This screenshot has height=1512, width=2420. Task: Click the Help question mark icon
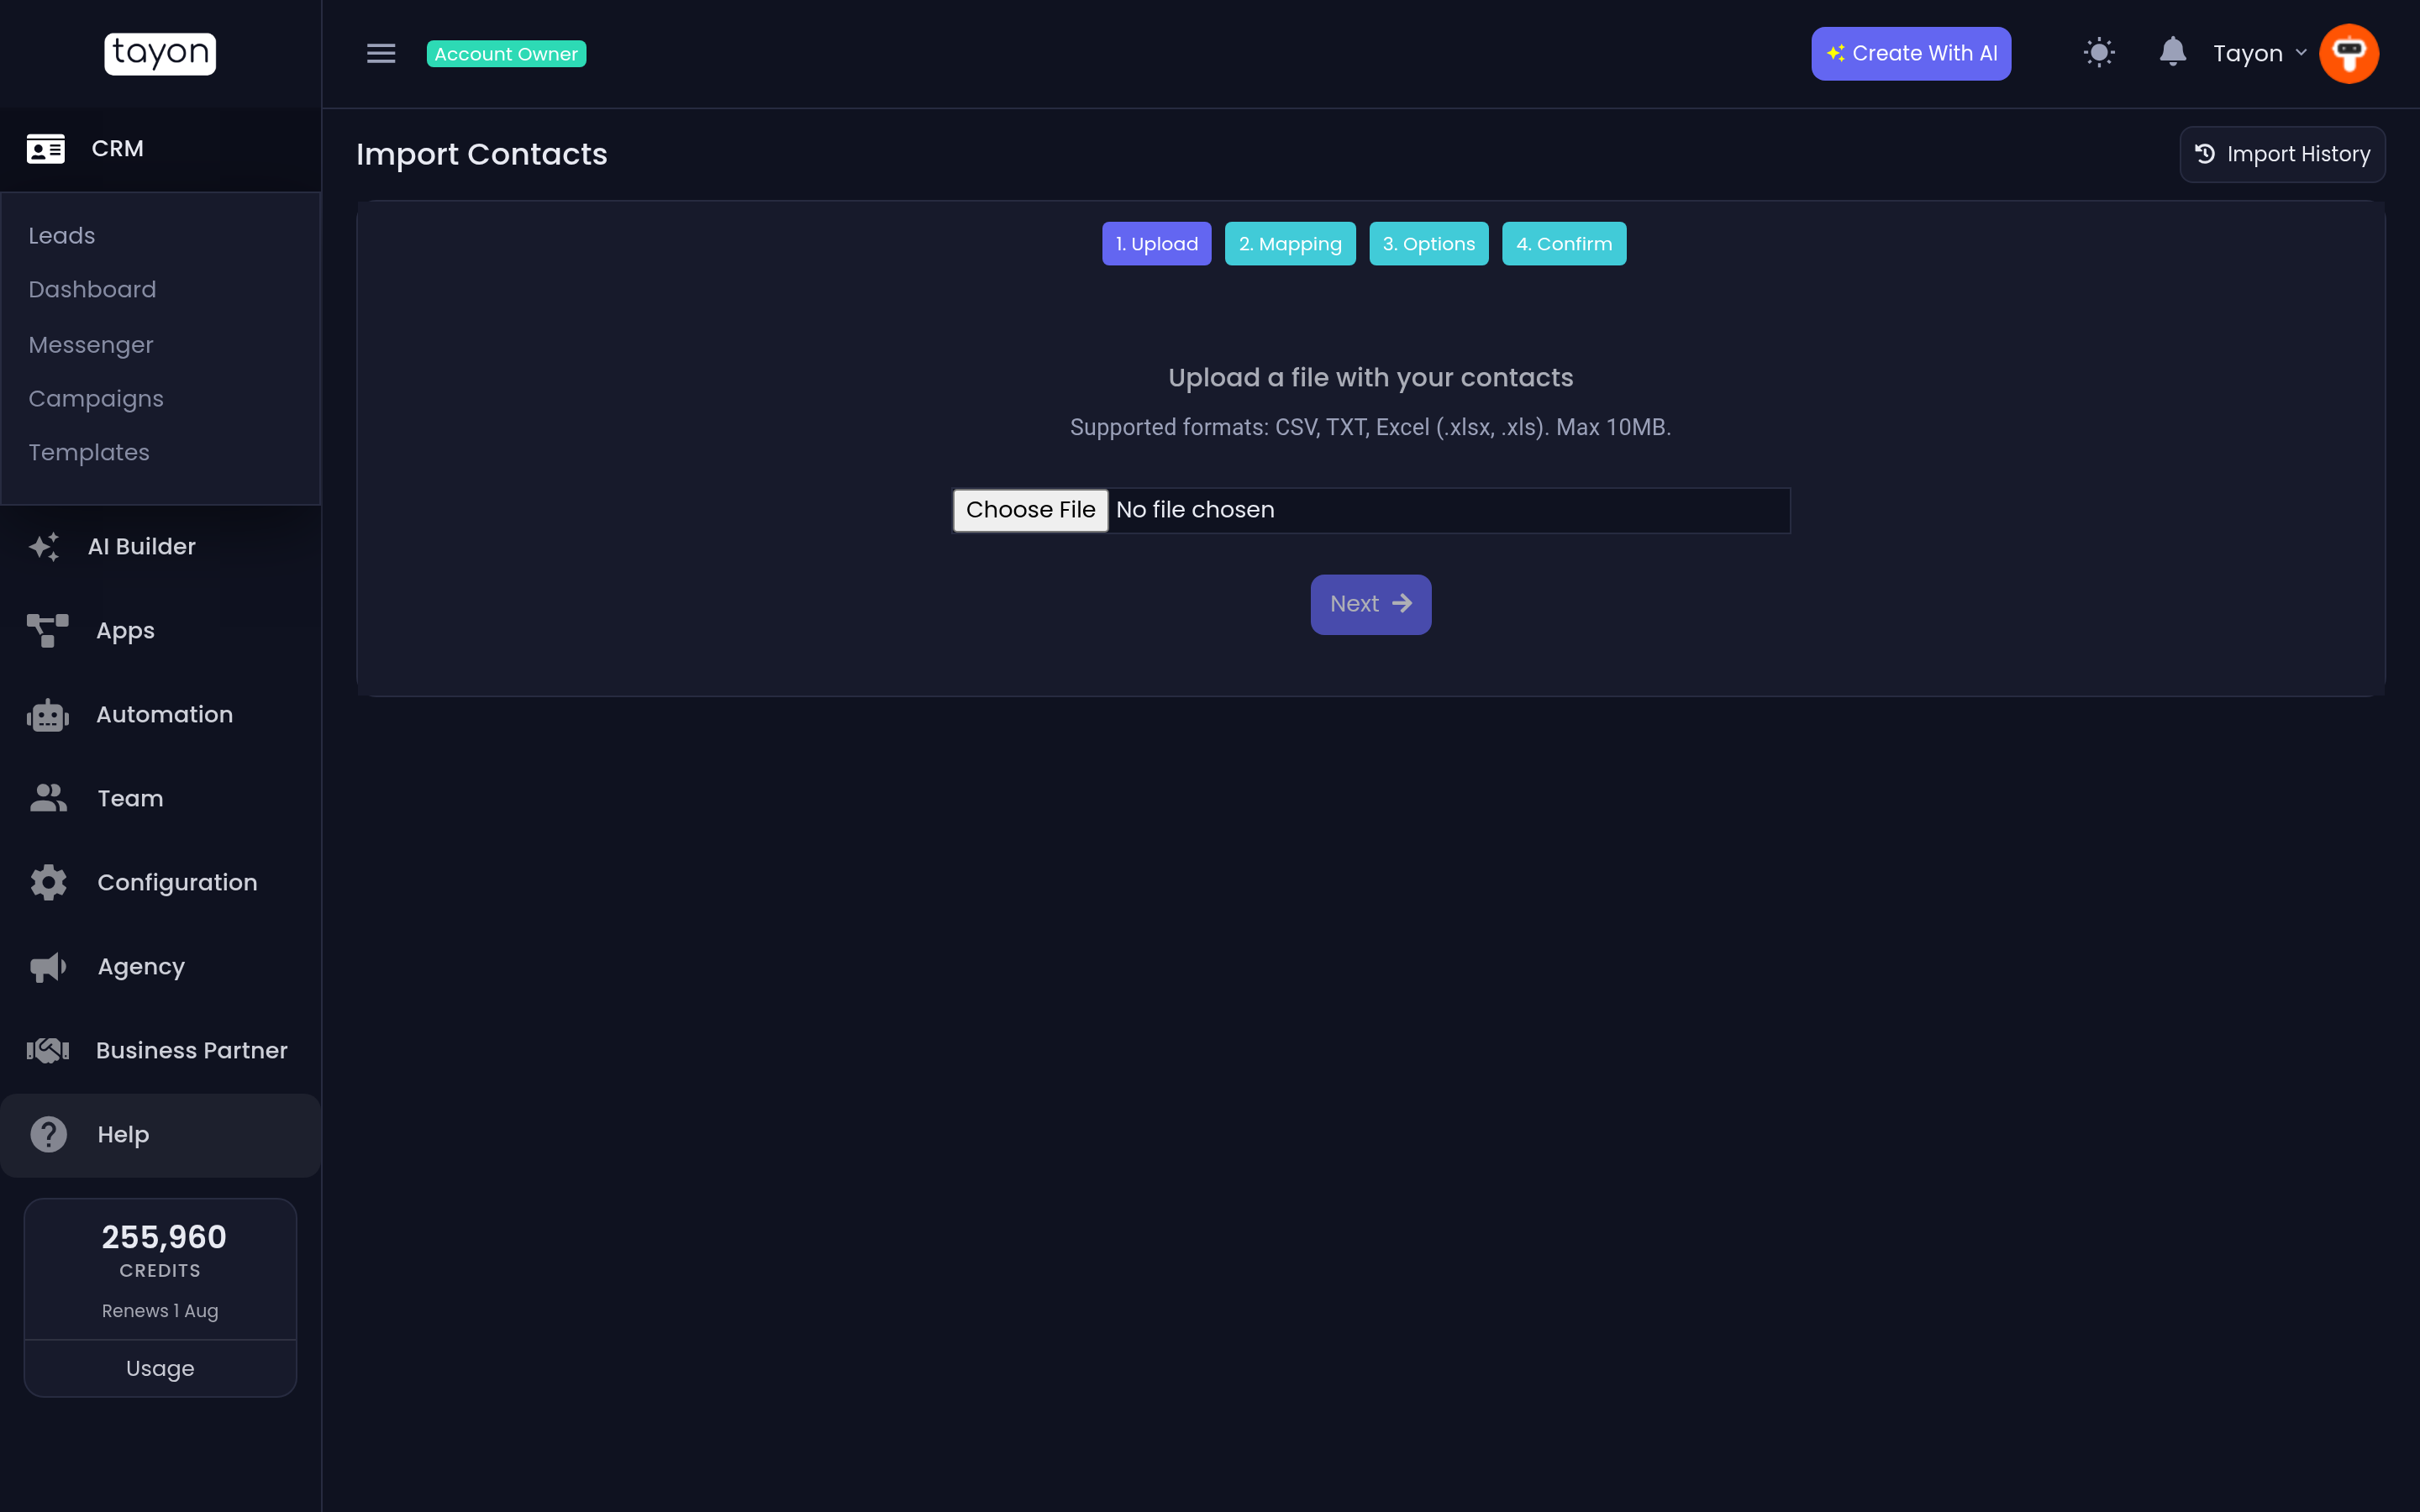(x=48, y=1134)
